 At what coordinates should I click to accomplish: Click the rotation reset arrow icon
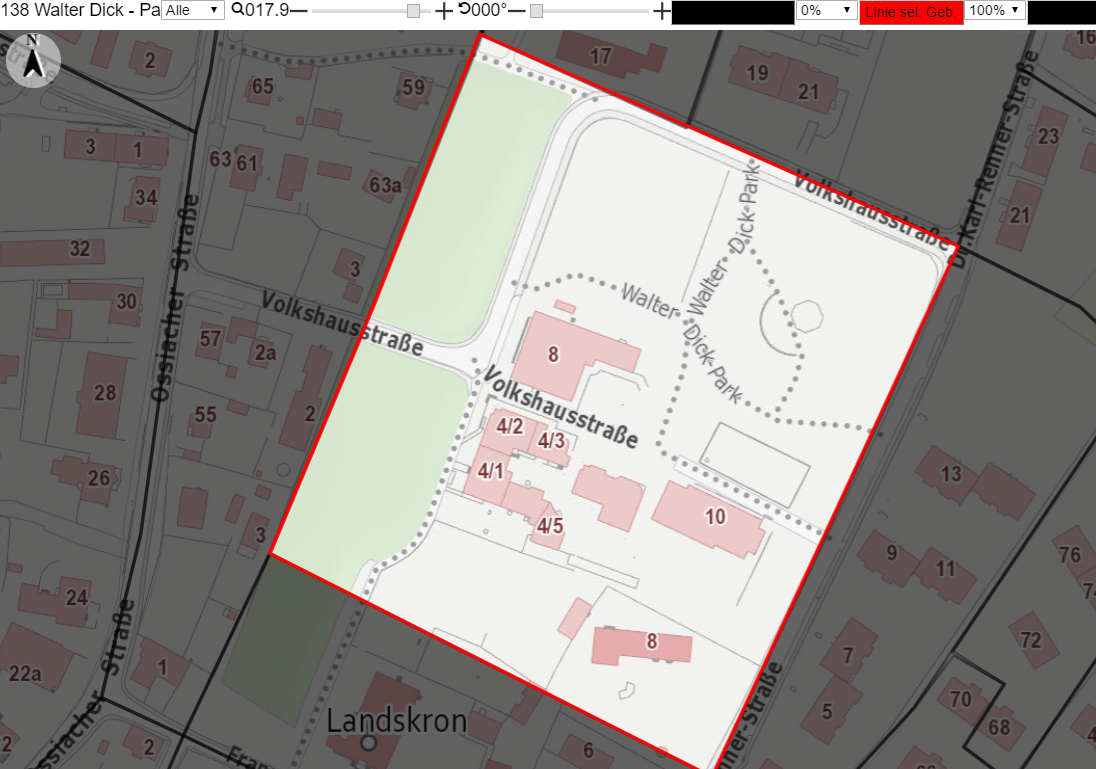tap(465, 9)
